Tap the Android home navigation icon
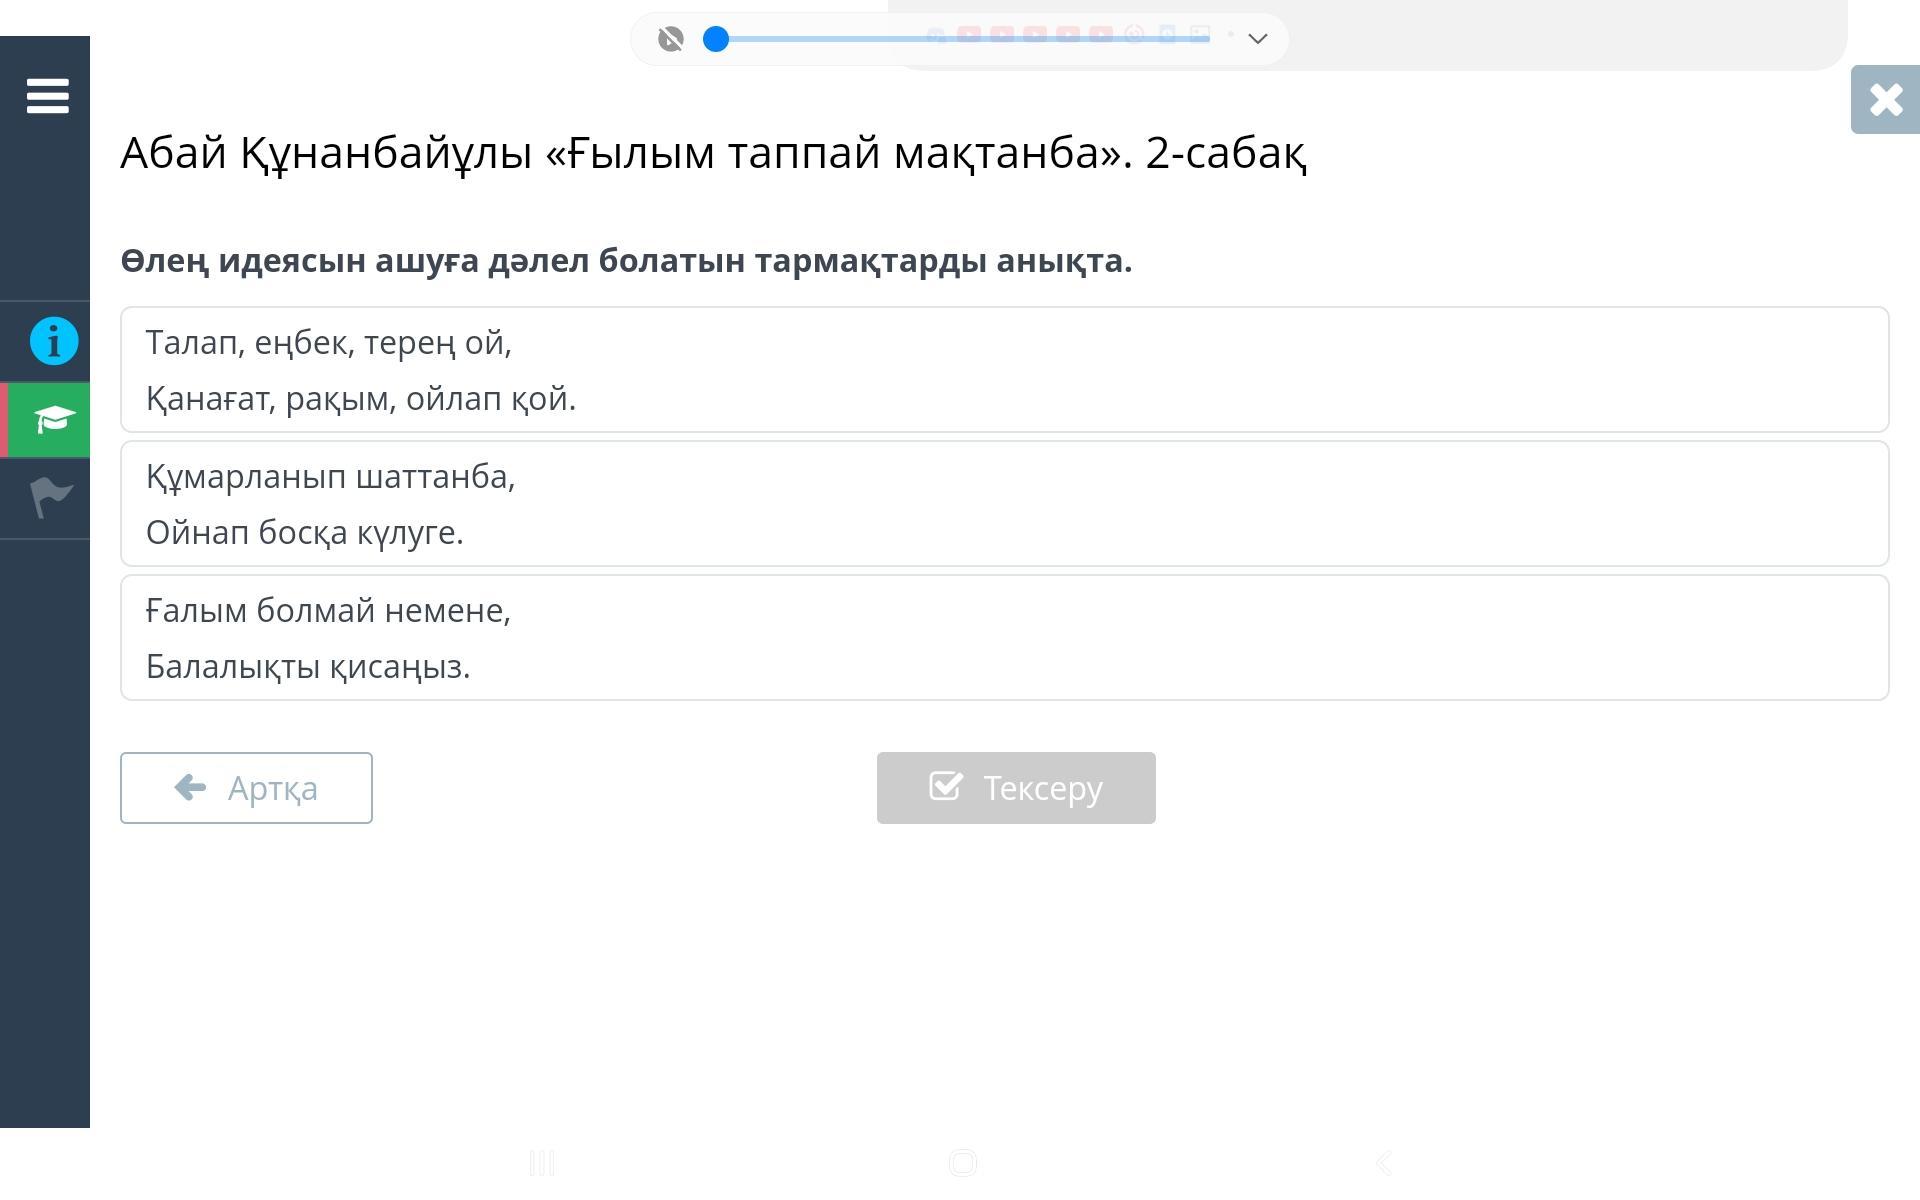The image size is (1920, 1200). [962, 1163]
